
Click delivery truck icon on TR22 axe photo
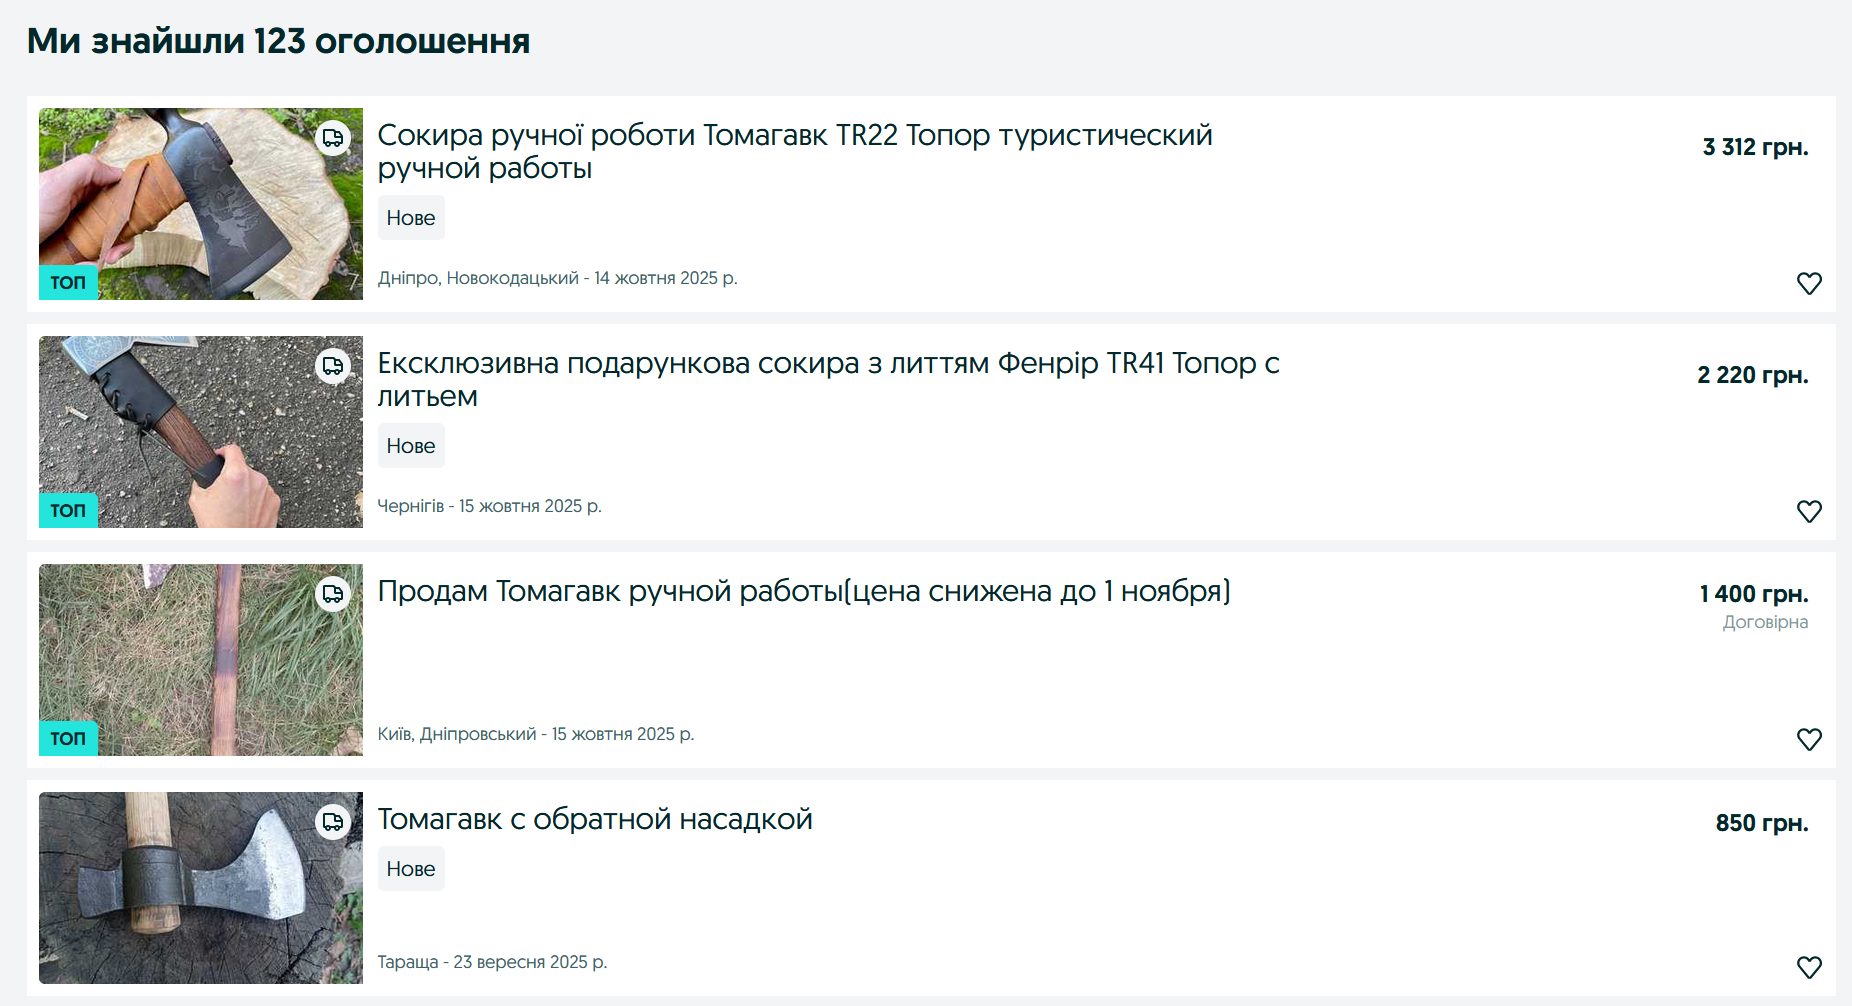pyautogui.click(x=333, y=138)
